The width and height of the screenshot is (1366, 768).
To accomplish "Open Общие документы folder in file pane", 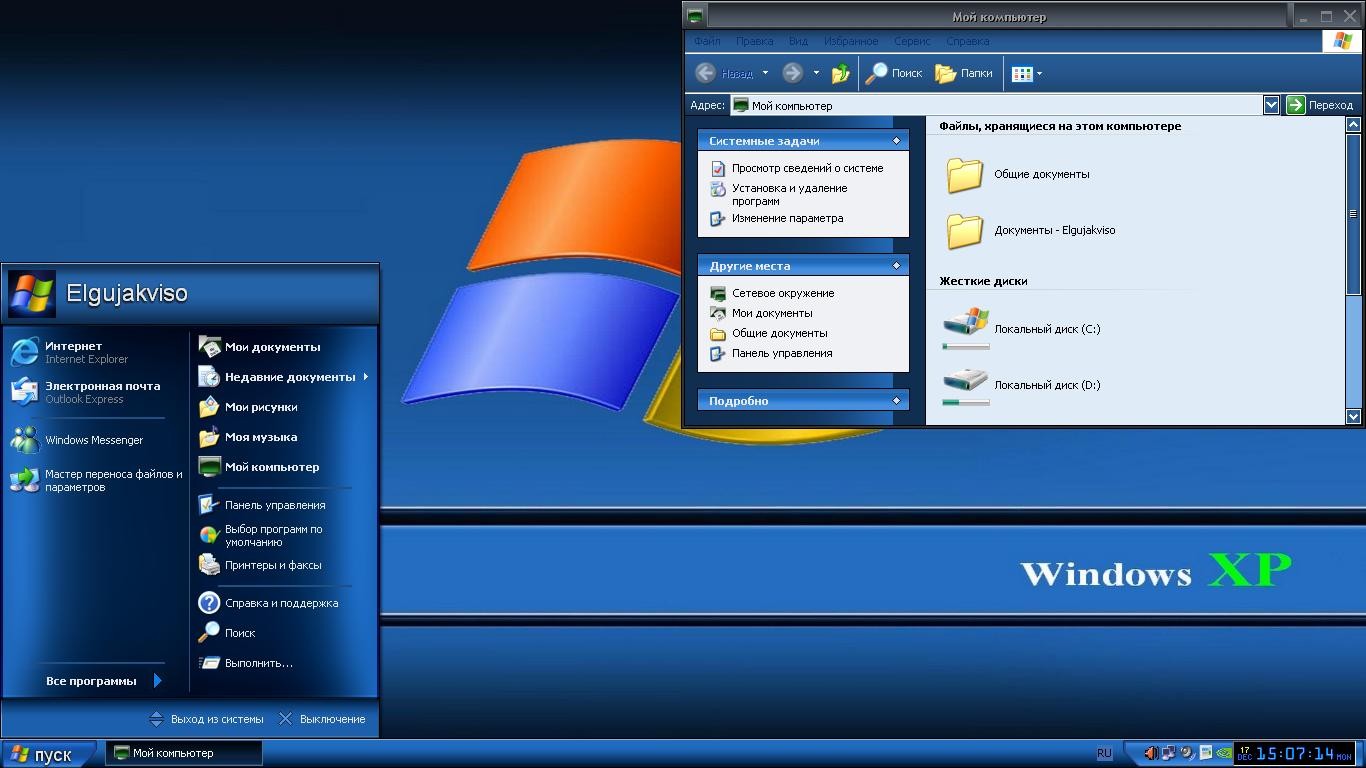I will pyautogui.click(x=1018, y=174).
